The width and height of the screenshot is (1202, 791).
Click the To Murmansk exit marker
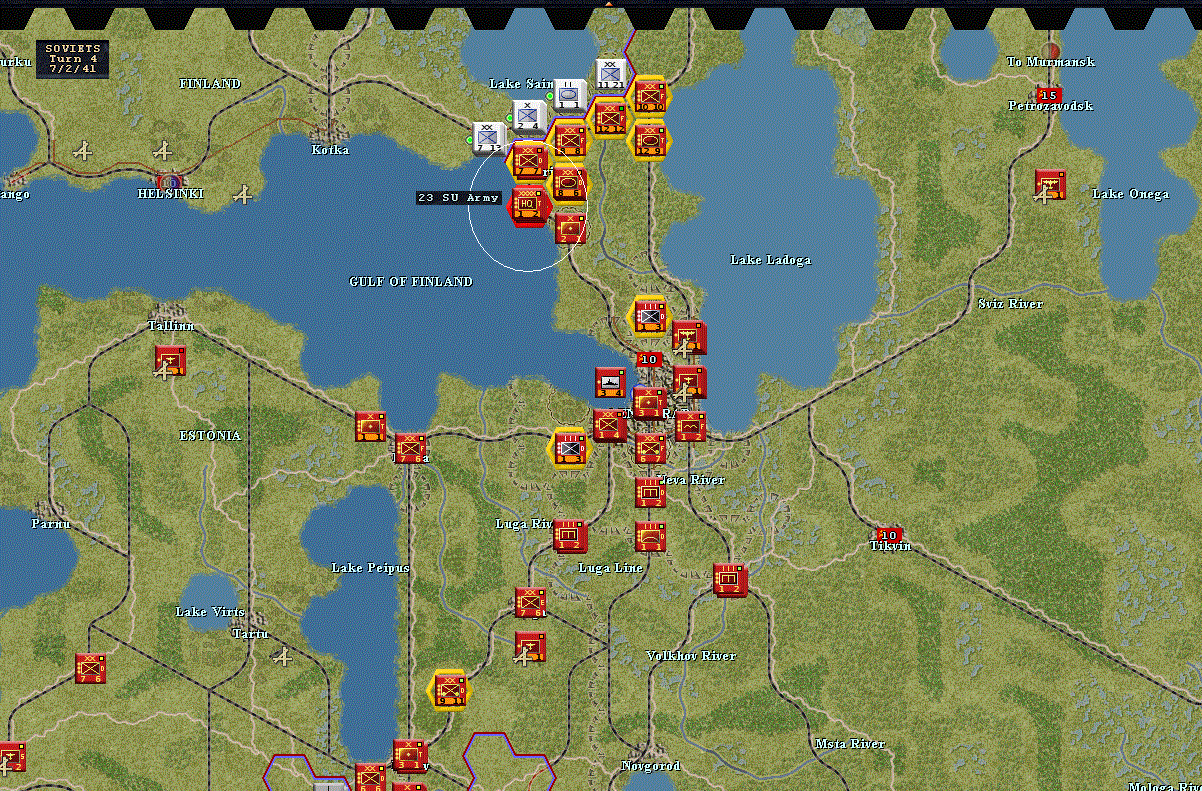click(x=1050, y=51)
